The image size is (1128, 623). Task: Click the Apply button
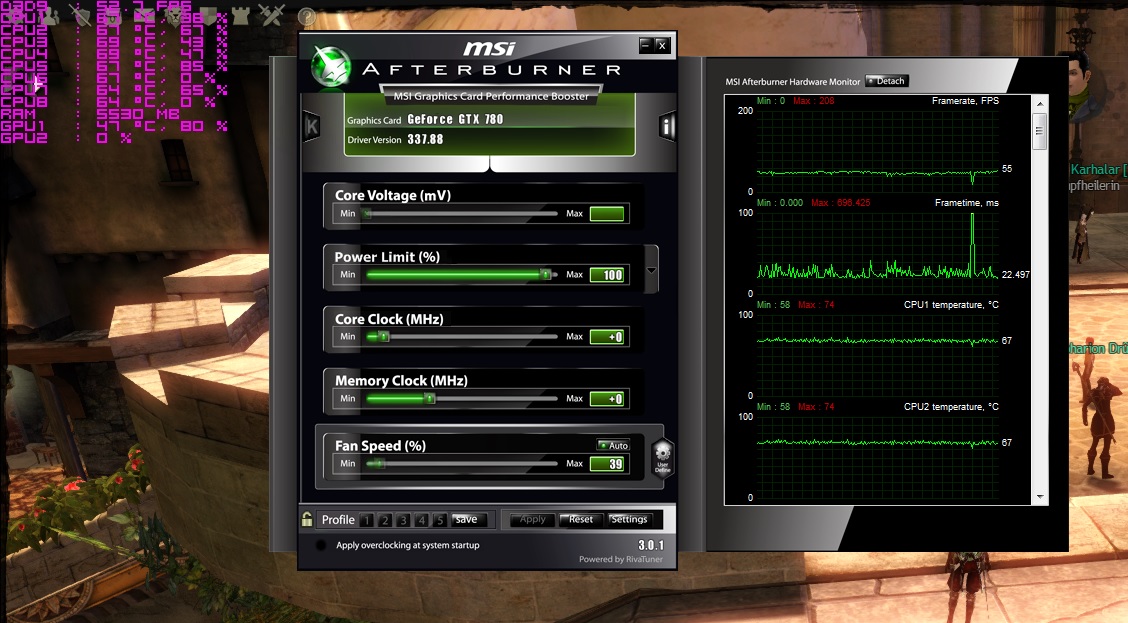pos(532,519)
